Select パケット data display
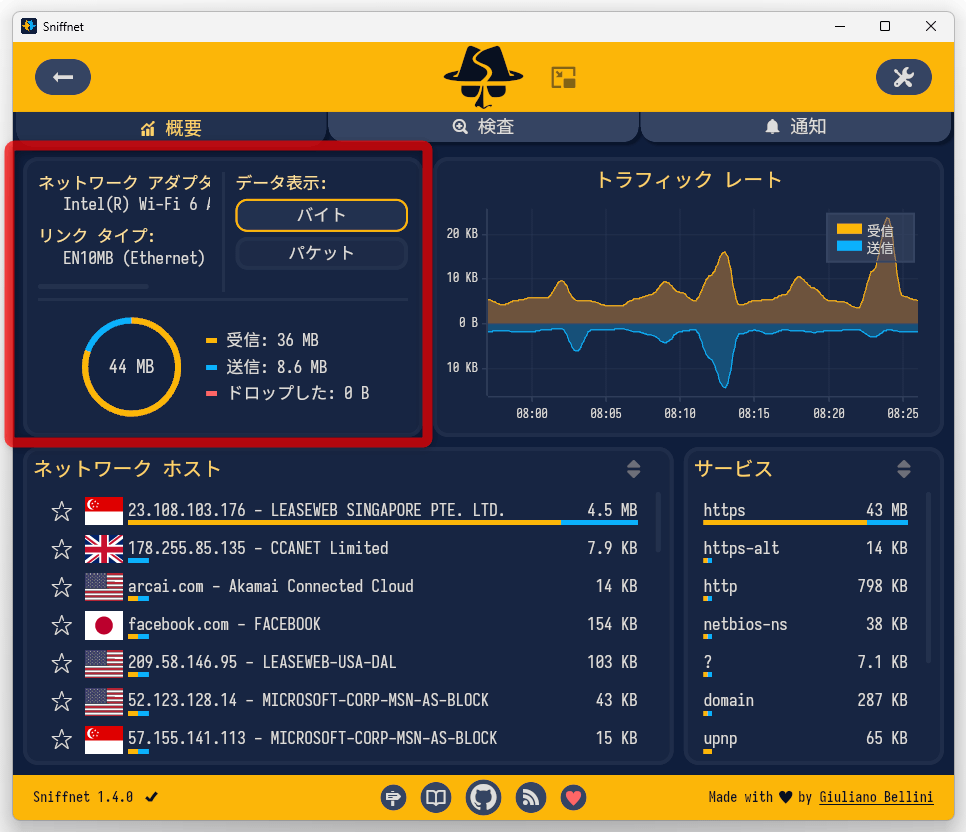 (321, 253)
